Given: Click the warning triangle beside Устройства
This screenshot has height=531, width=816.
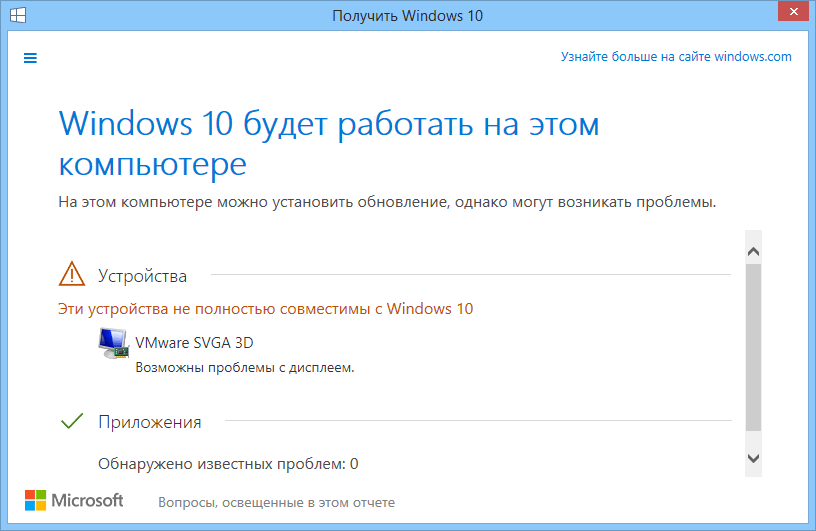Looking at the screenshot, I should 72,274.
